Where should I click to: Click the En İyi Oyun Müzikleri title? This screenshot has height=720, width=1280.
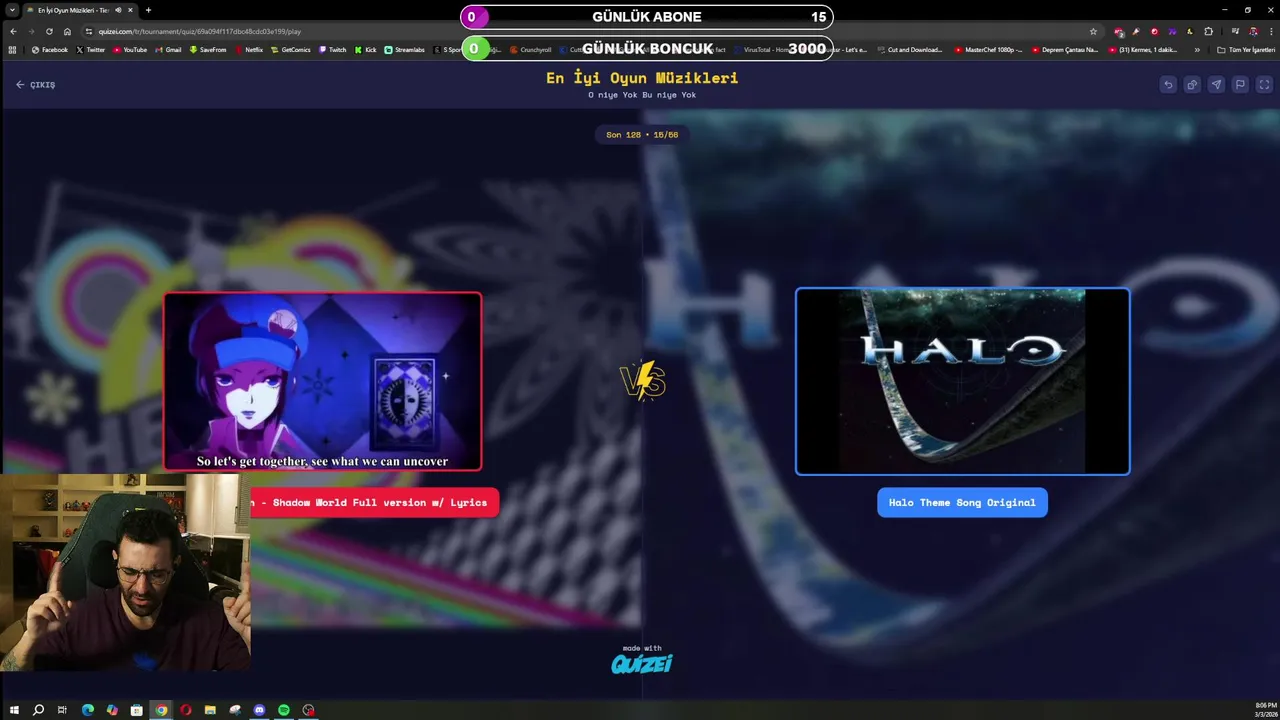[642, 78]
